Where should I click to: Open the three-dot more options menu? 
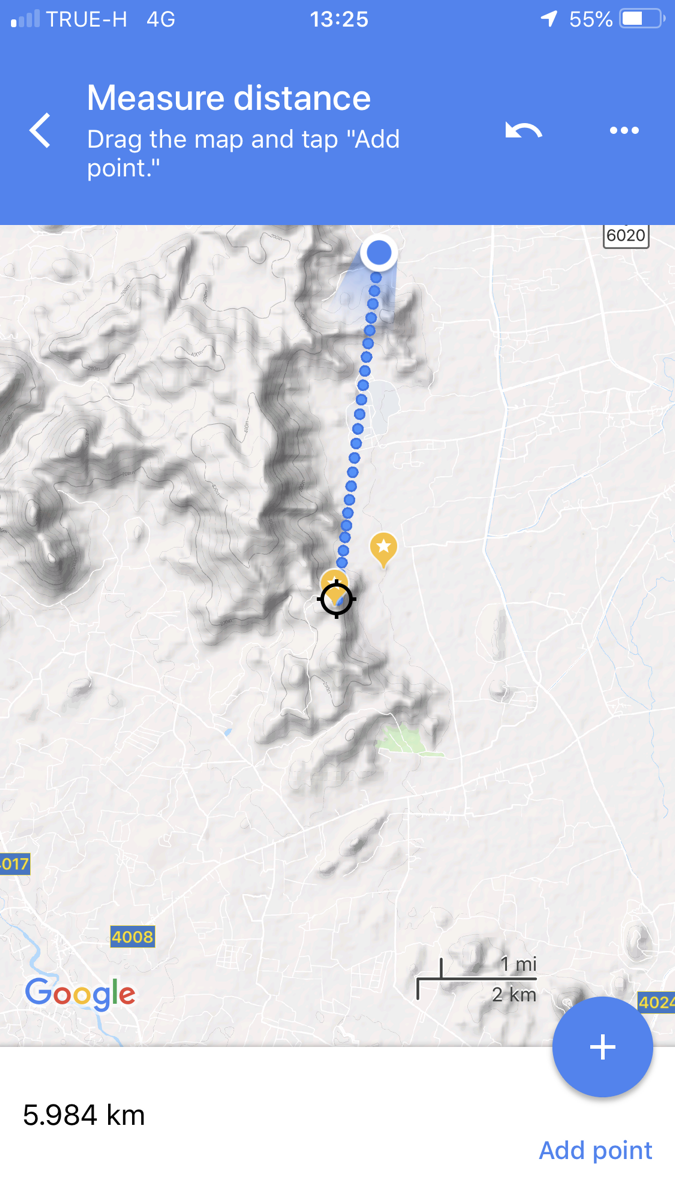(624, 130)
